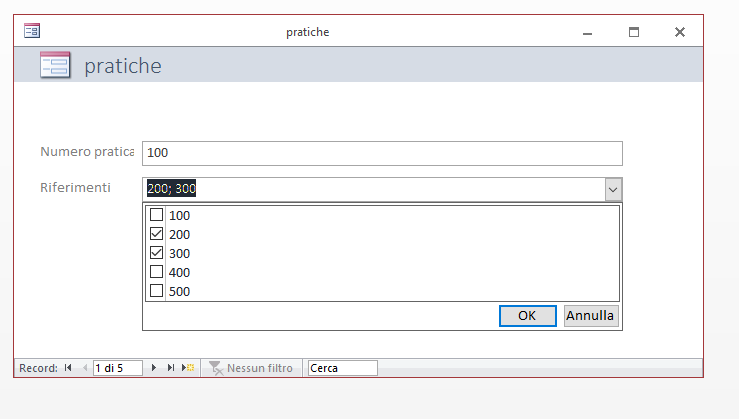Viewport: 739px width, 419px height.
Task: Enable the 400 checkbox in list
Action: (x=156, y=272)
